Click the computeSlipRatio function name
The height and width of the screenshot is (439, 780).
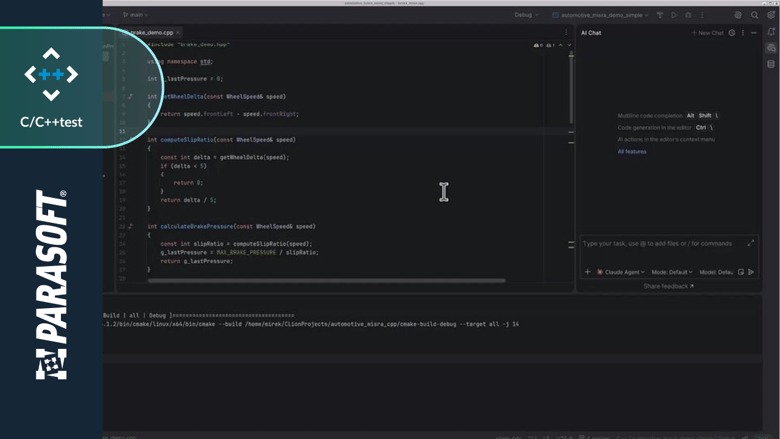(x=187, y=140)
